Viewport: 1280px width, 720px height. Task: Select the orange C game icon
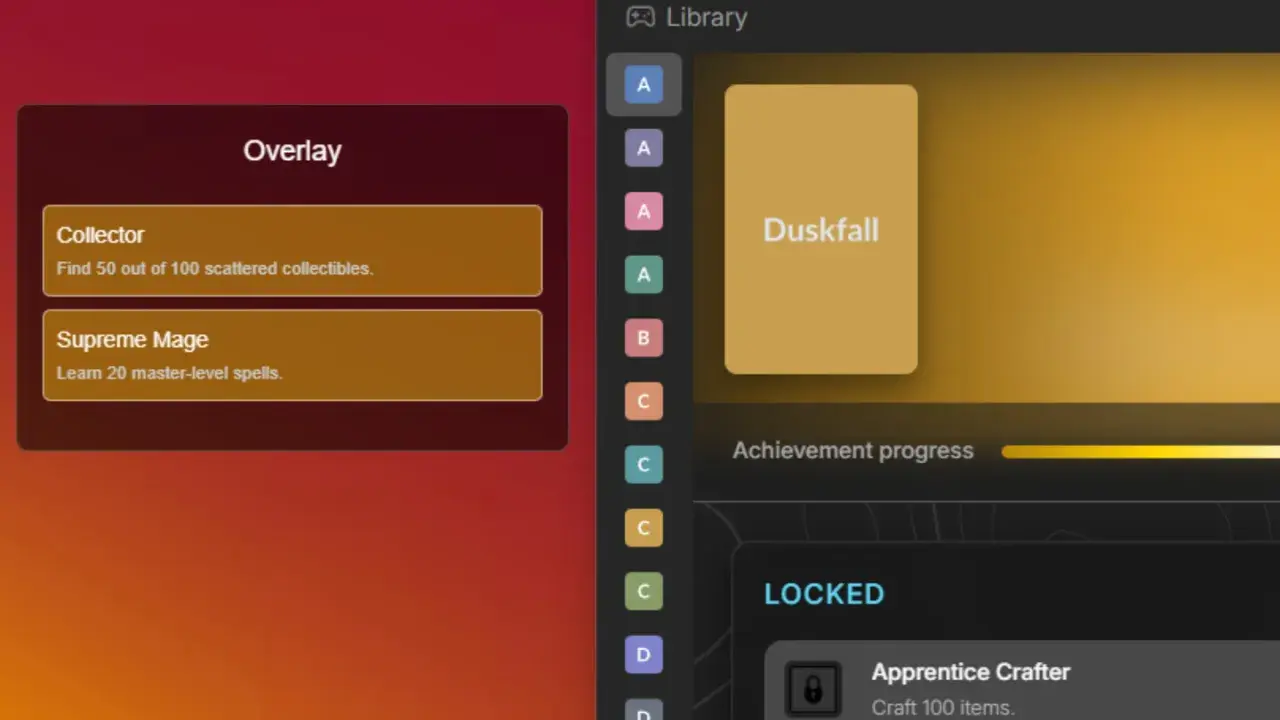point(644,401)
